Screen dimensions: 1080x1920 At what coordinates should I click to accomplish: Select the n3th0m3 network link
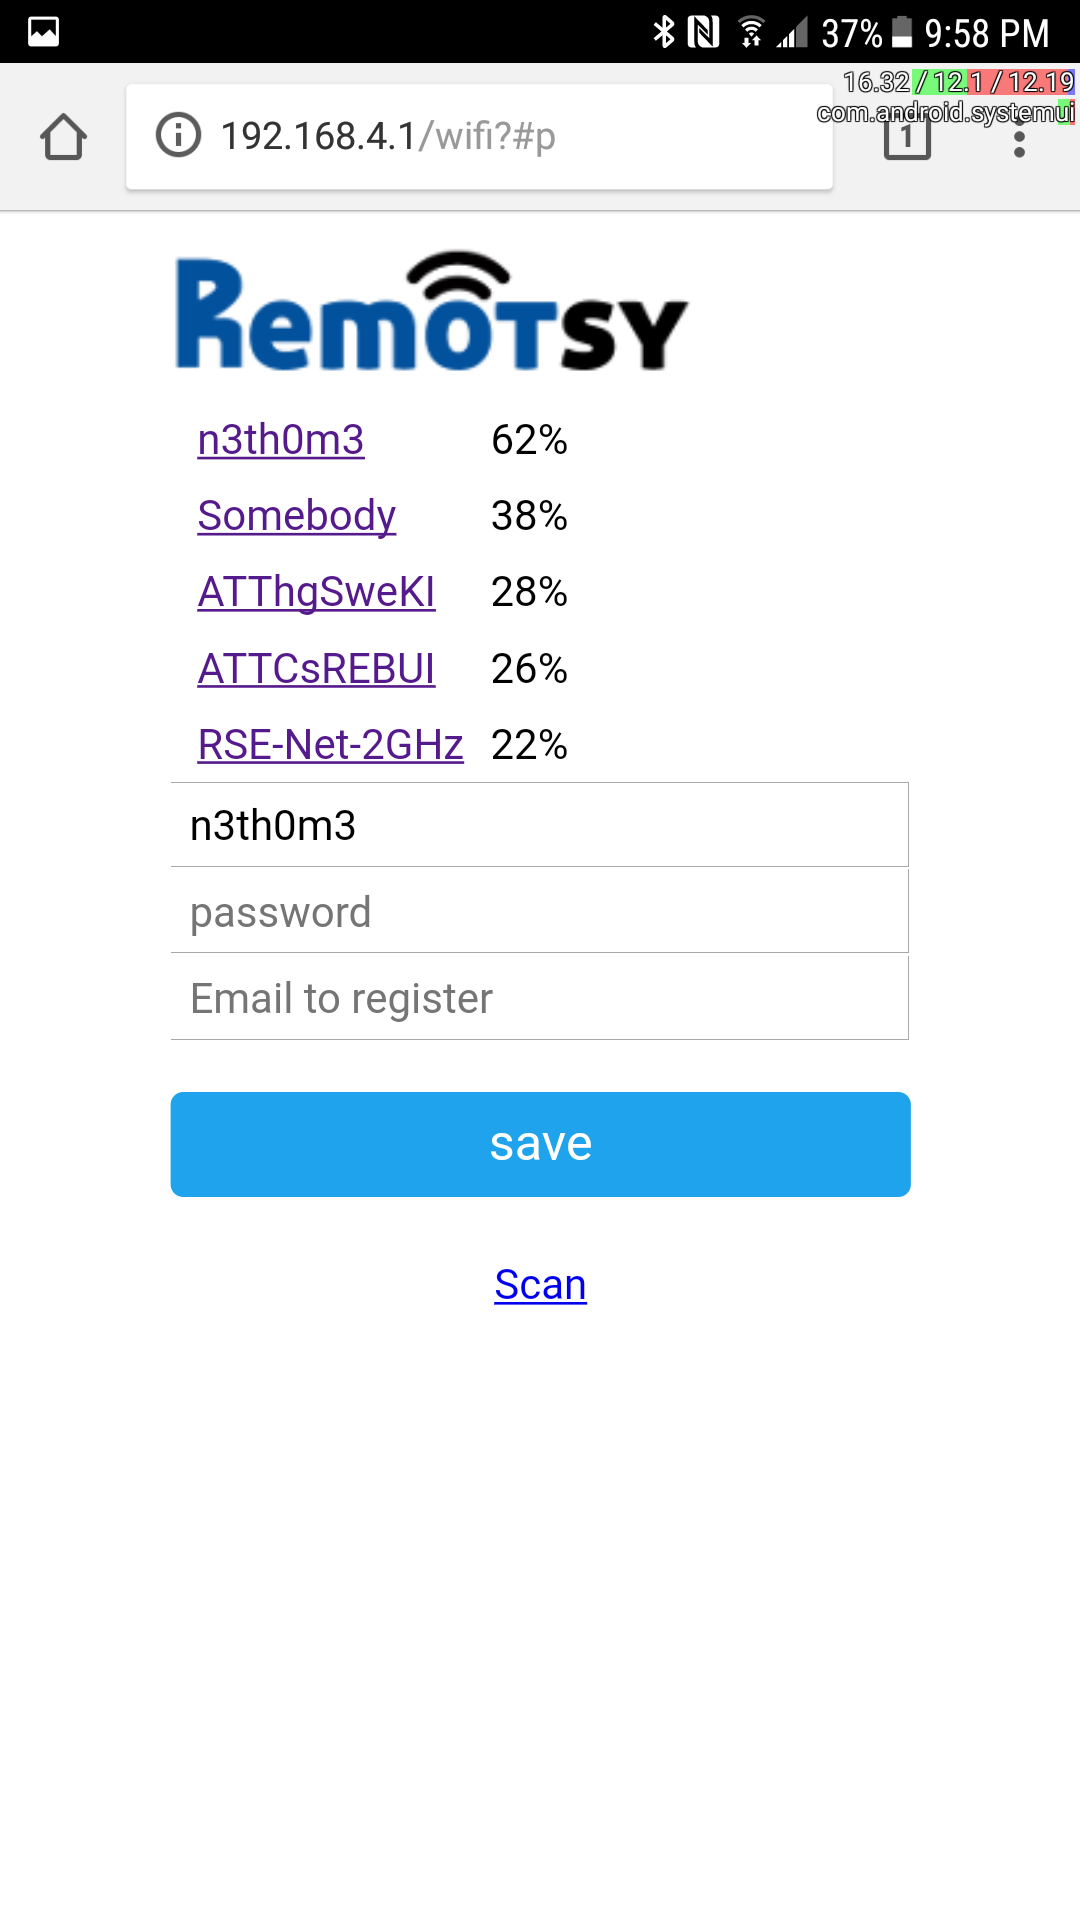click(281, 440)
